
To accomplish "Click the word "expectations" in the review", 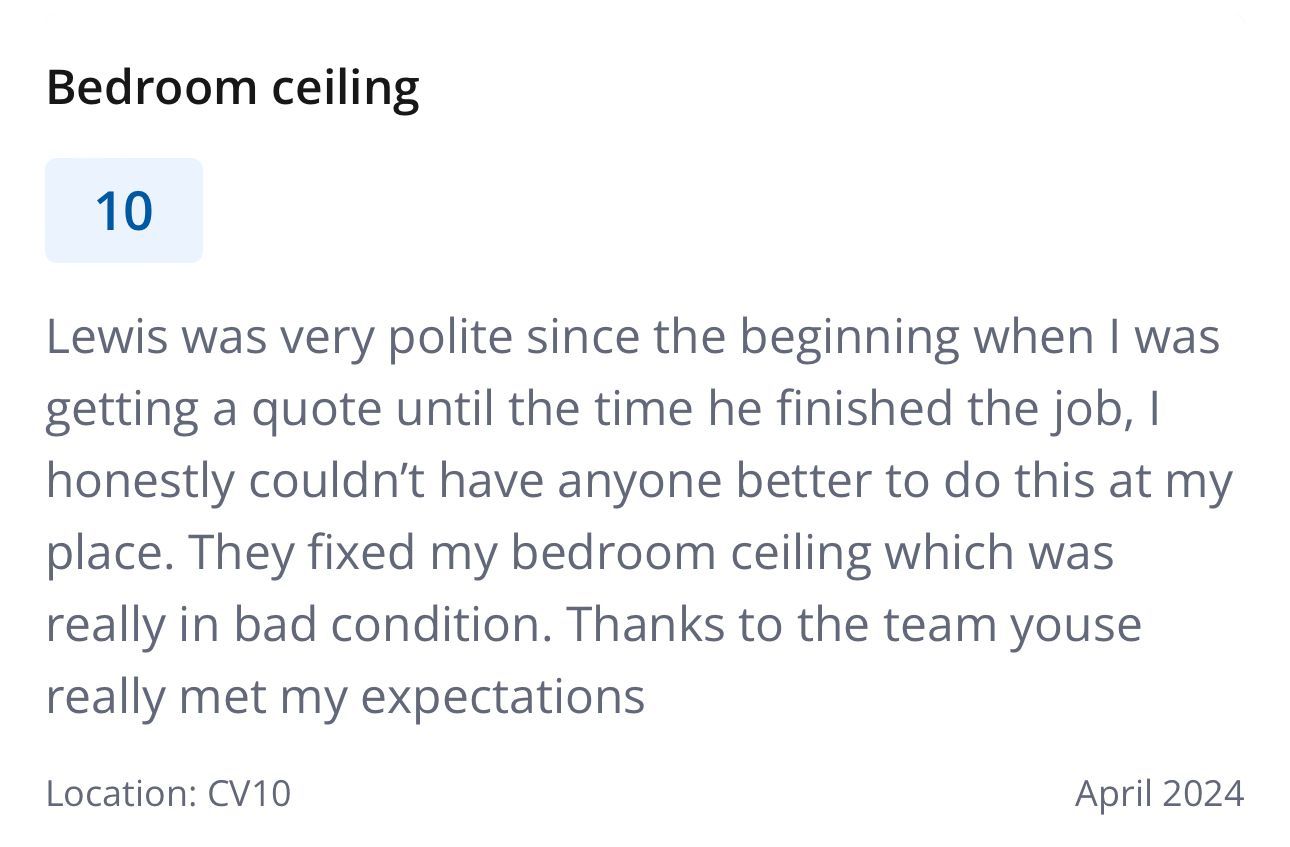I will (502, 697).
